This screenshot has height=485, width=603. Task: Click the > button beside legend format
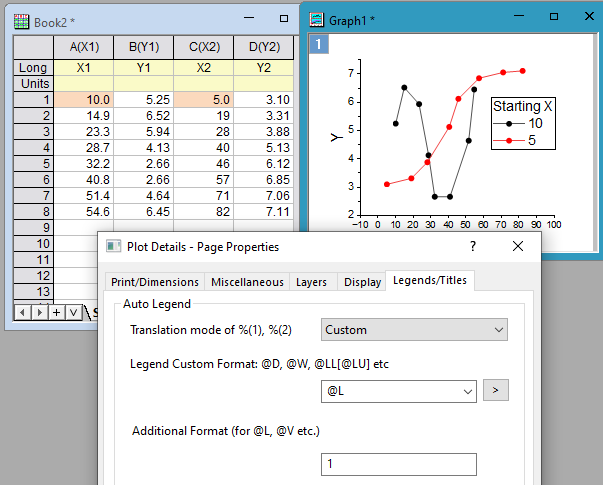pyautogui.click(x=496, y=391)
